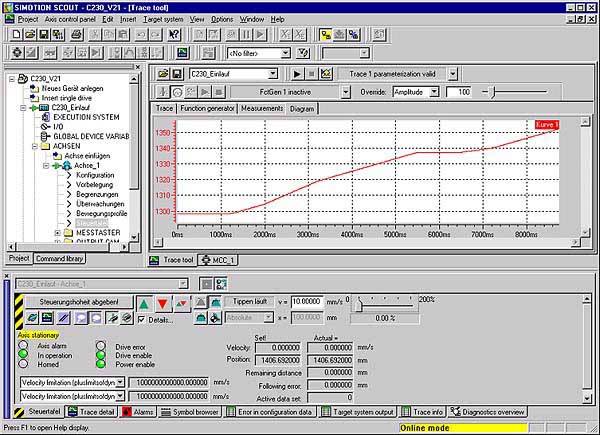This screenshot has height=435, width=600.
Task: Collapse the ACHSEN folder in tree
Action: pyautogui.click(x=34, y=146)
